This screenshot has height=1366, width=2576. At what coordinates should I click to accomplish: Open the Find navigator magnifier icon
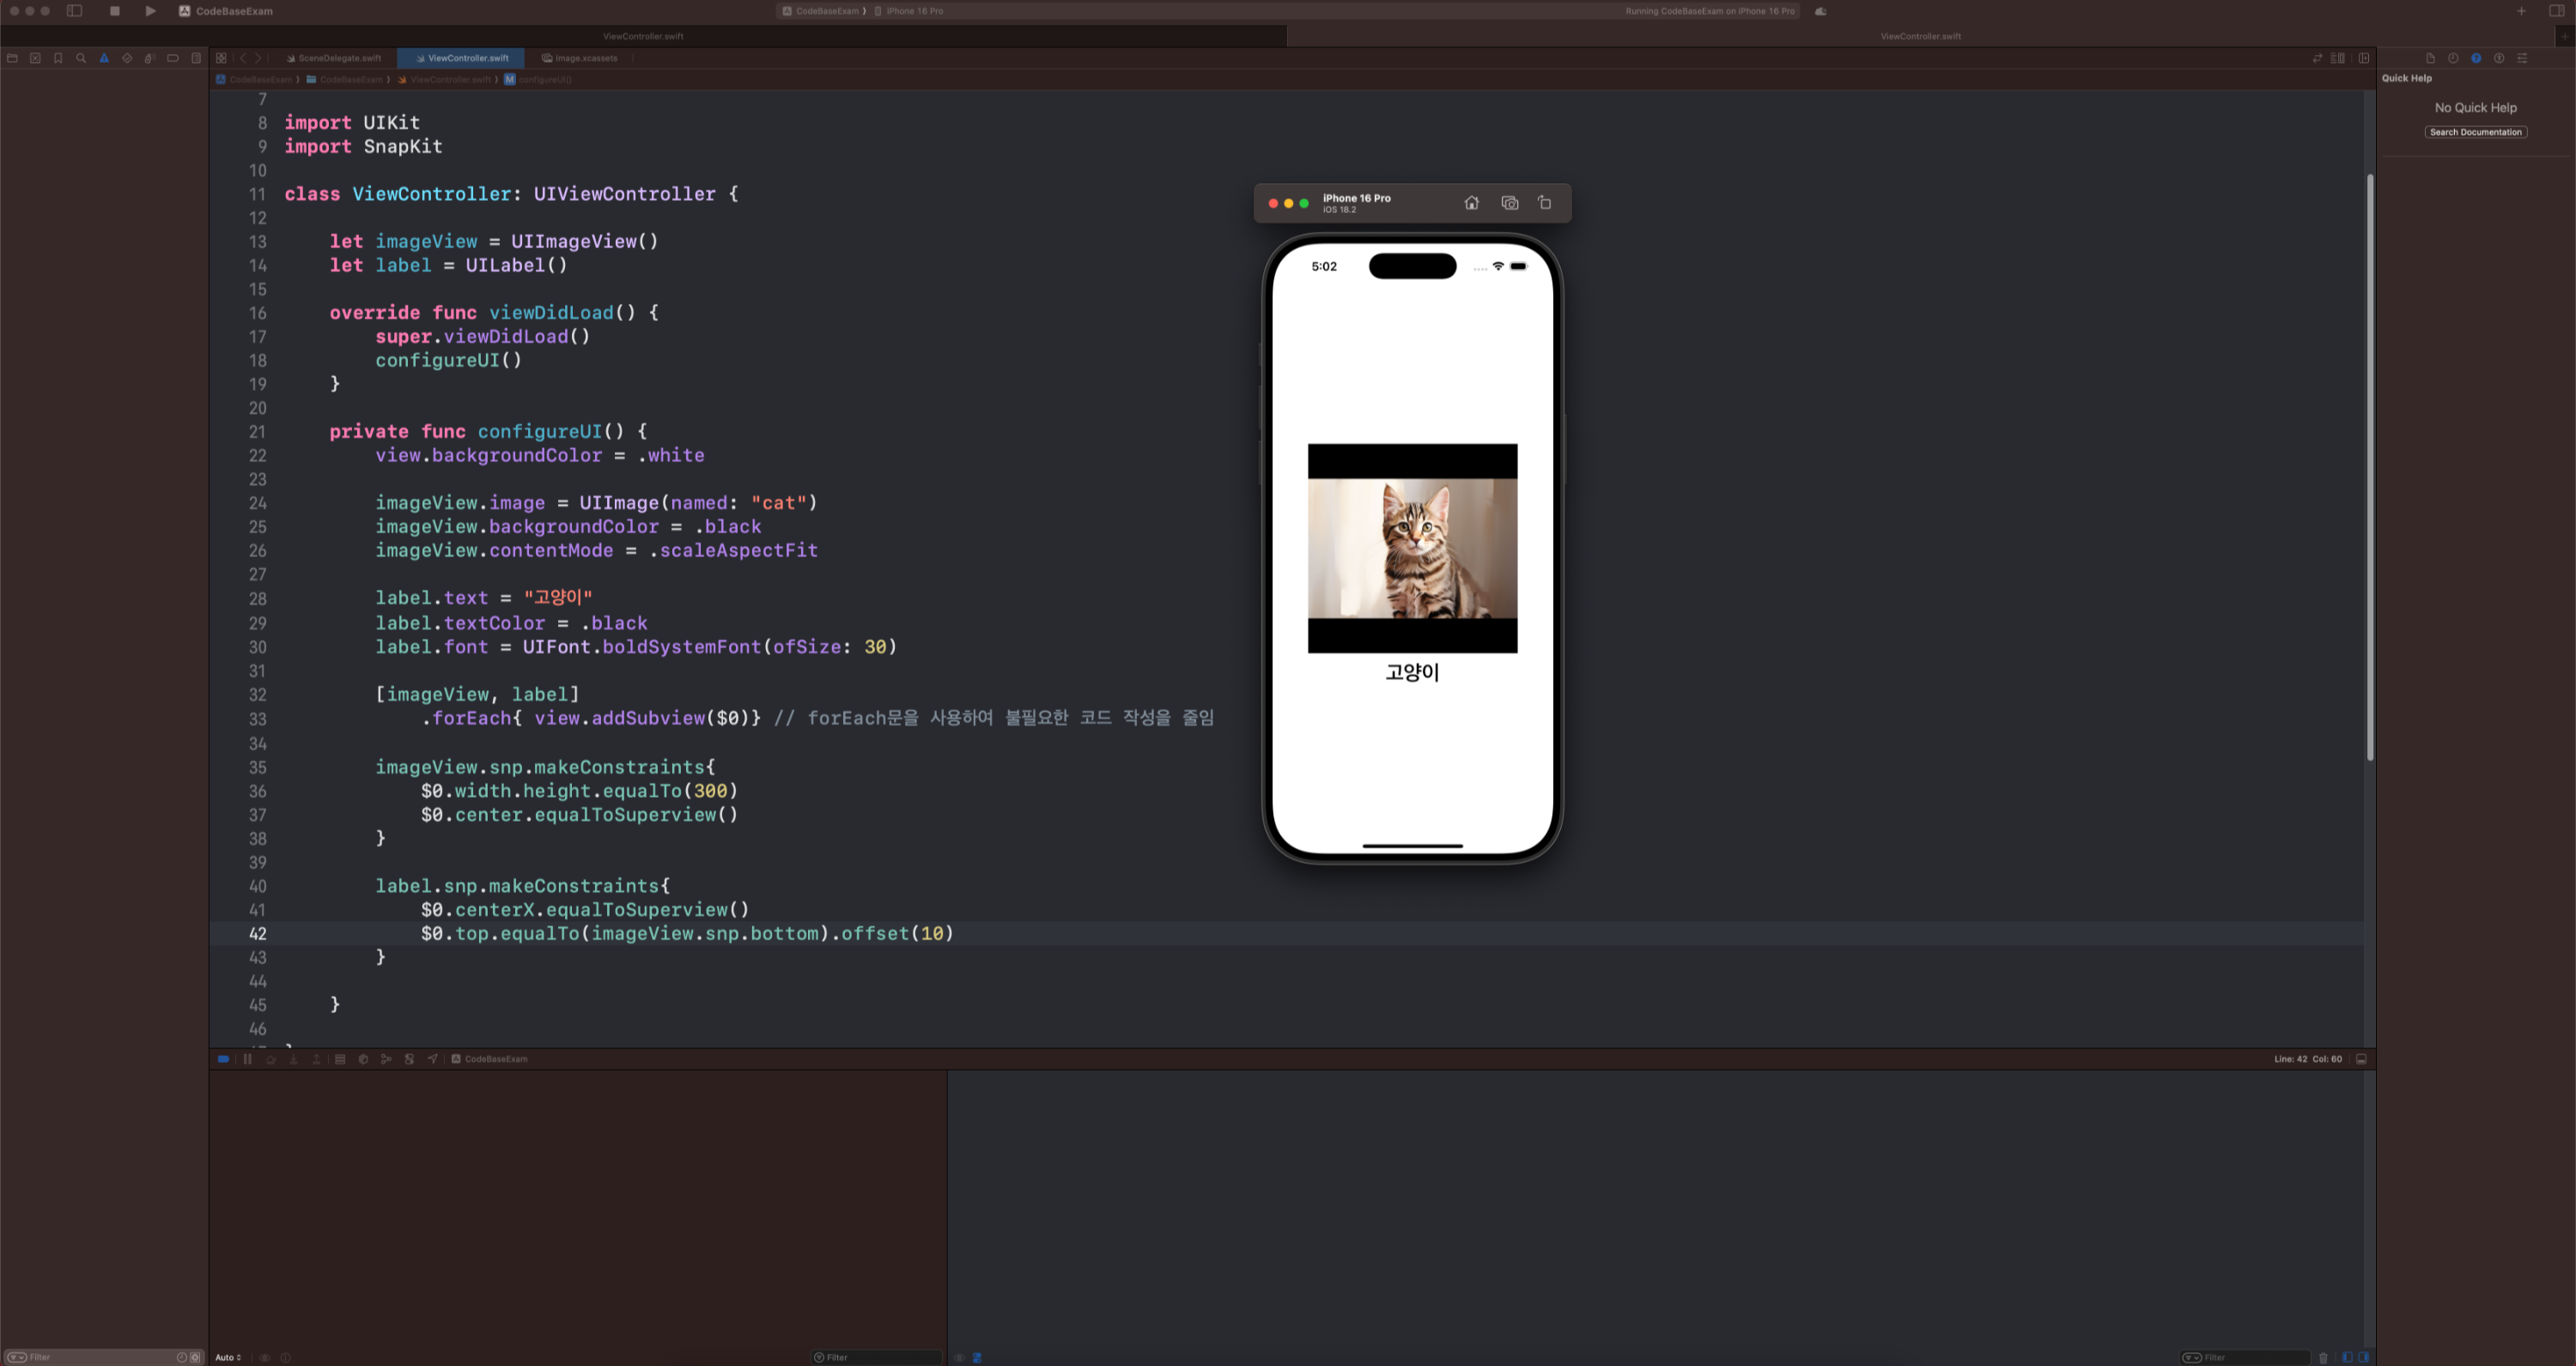[x=81, y=58]
